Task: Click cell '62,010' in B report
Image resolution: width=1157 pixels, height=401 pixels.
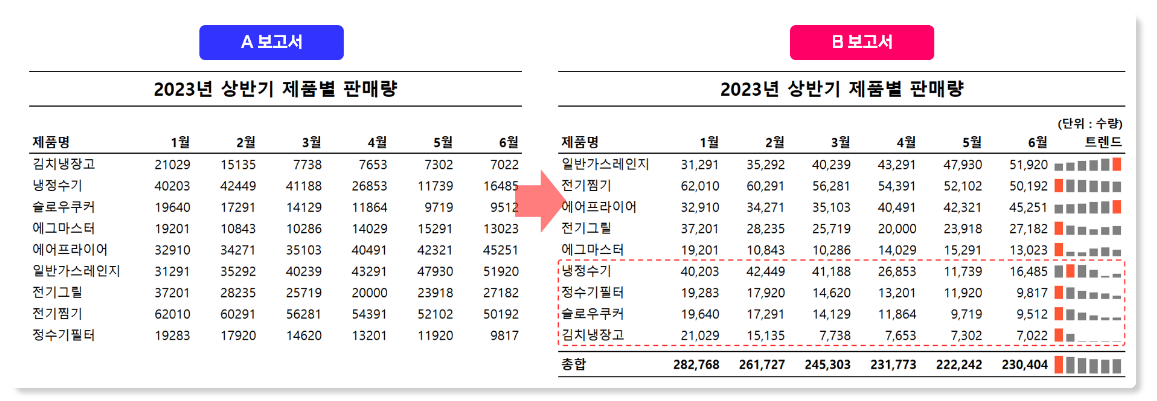Action: point(700,185)
